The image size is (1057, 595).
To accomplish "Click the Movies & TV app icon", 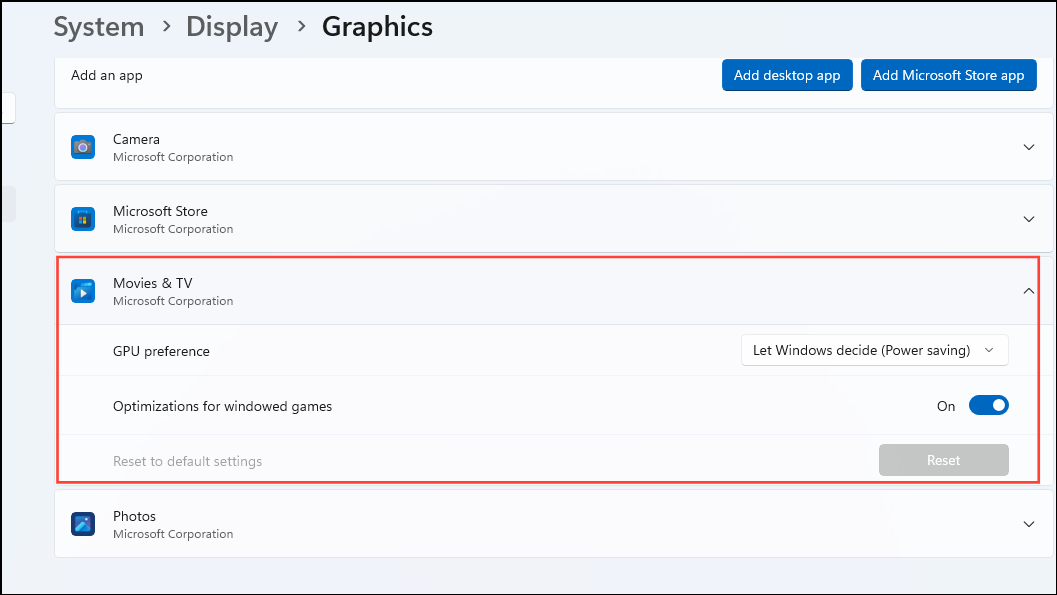I will click(x=82, y=291).
